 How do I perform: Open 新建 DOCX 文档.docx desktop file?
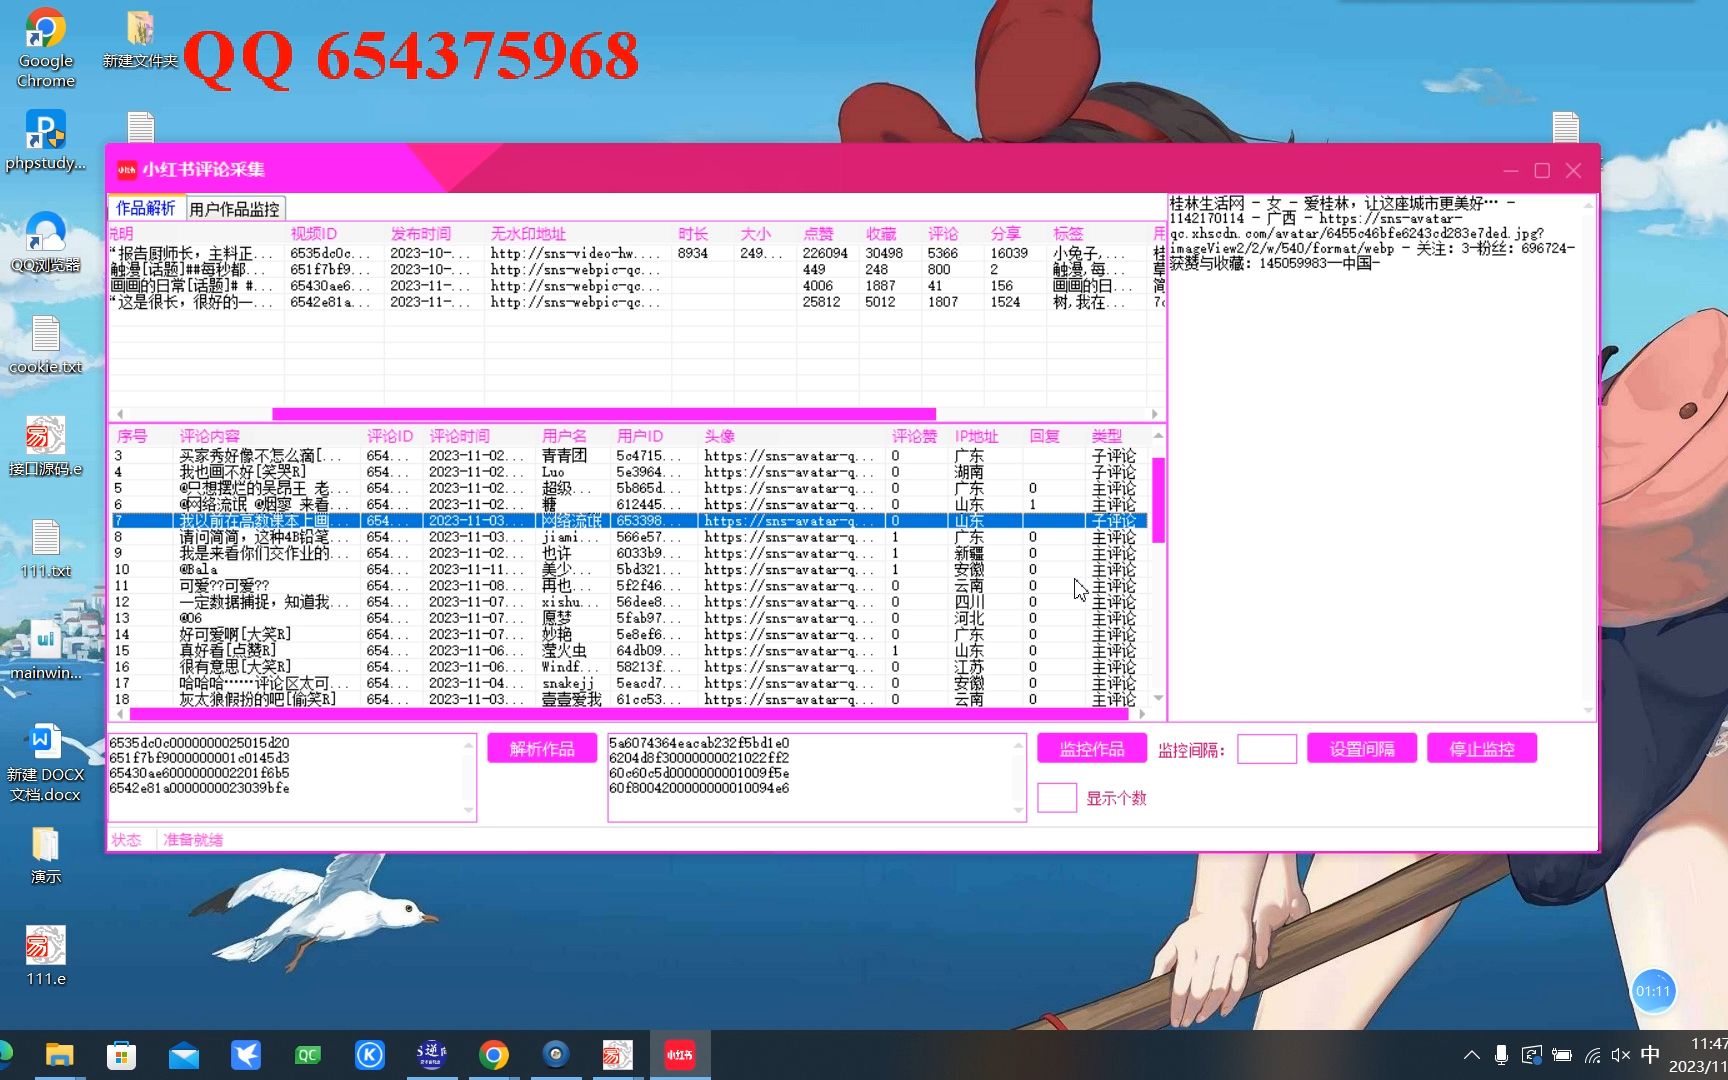point(46,762)
